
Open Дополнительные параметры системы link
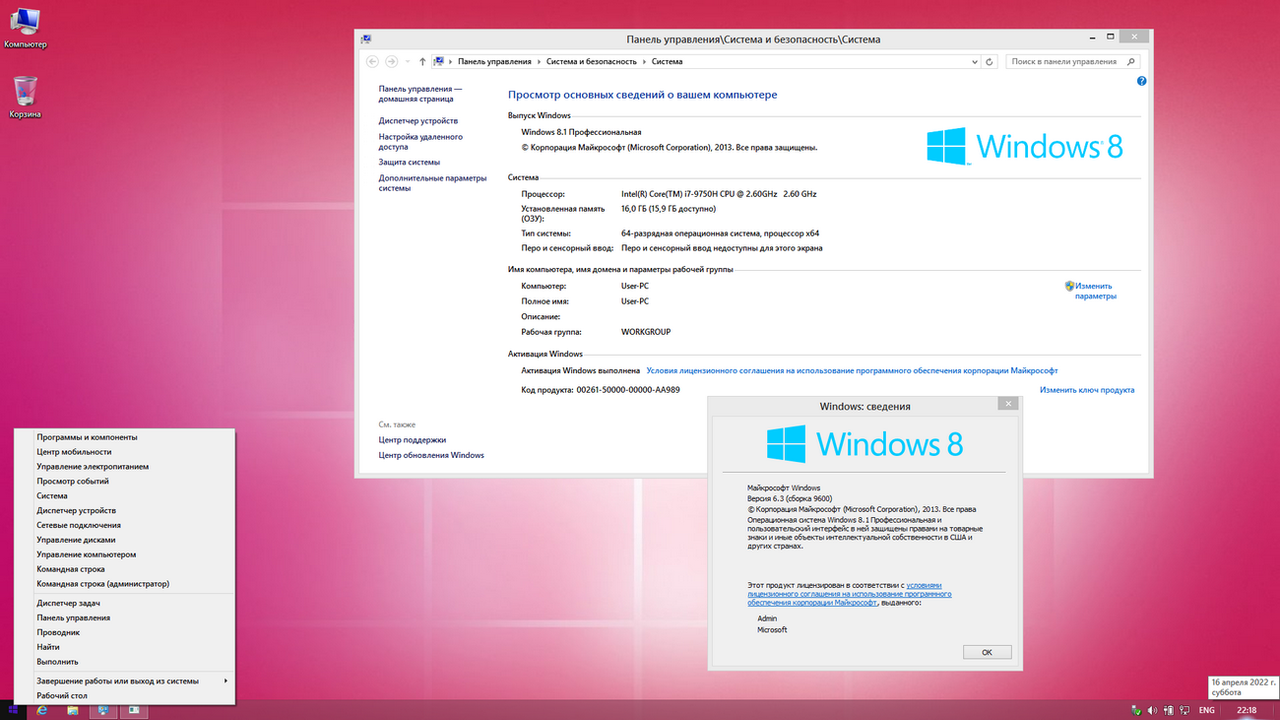click(432, 183)
